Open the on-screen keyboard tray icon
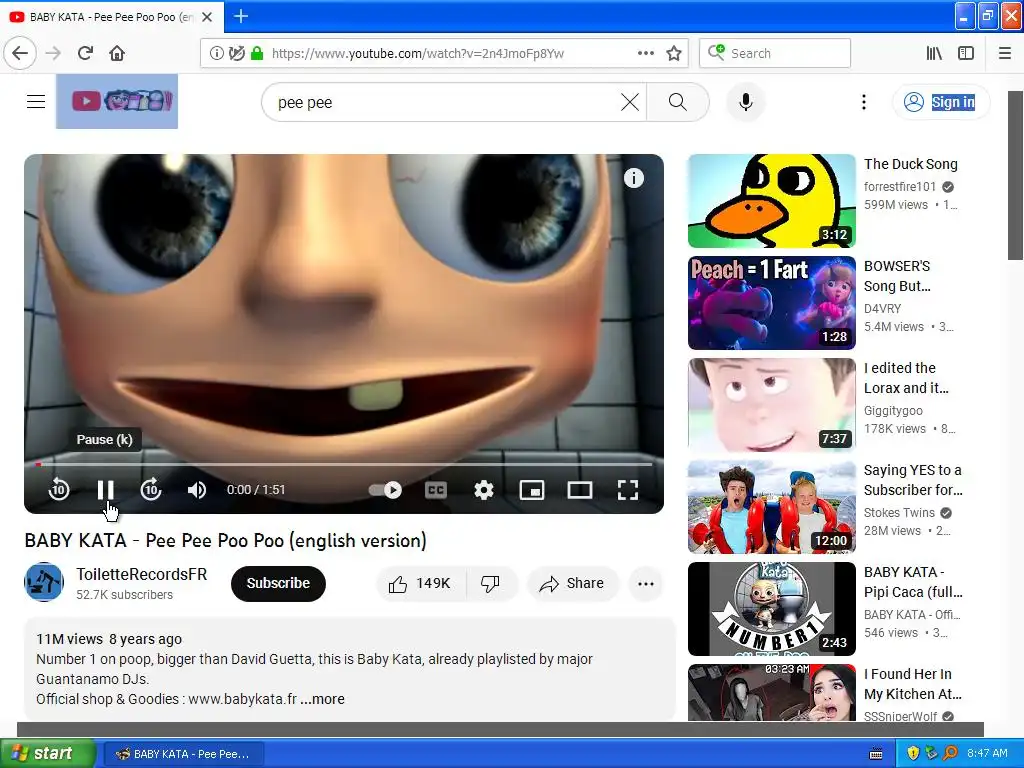 coord(876,754)
